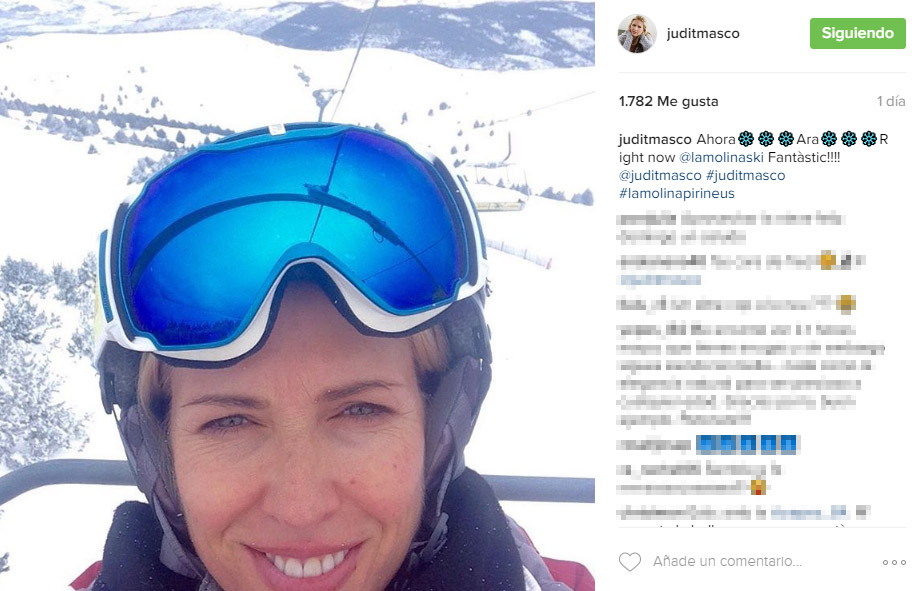Image resolution: width=912 pixels, height=591 pixels.
Task: Click the ski selfie photo
Action: tap(297, 296)
